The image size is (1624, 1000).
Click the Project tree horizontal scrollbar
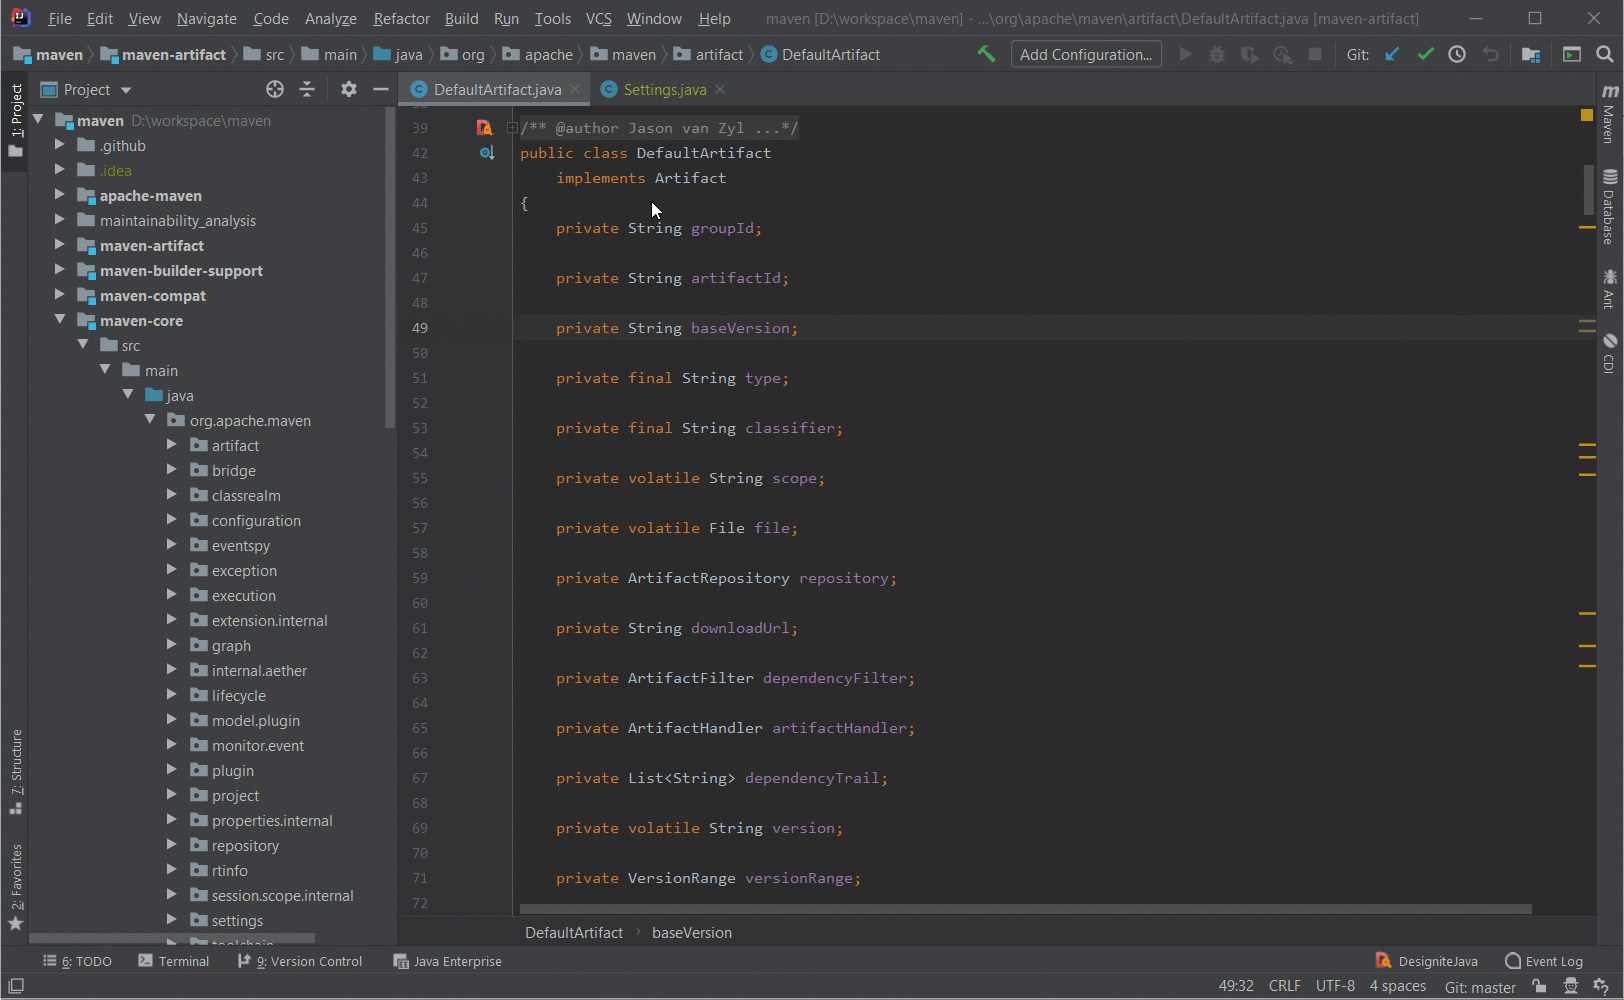[172, 938]
